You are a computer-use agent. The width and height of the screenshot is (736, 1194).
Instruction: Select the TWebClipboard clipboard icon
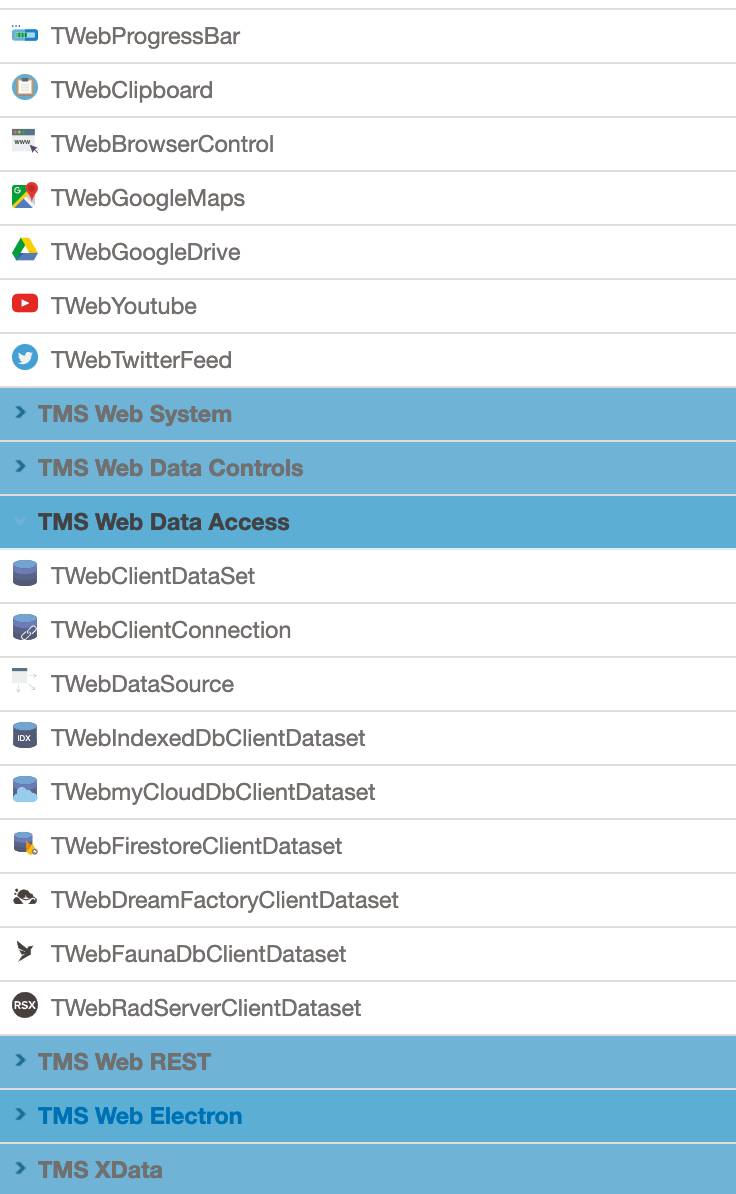point(24,88)
